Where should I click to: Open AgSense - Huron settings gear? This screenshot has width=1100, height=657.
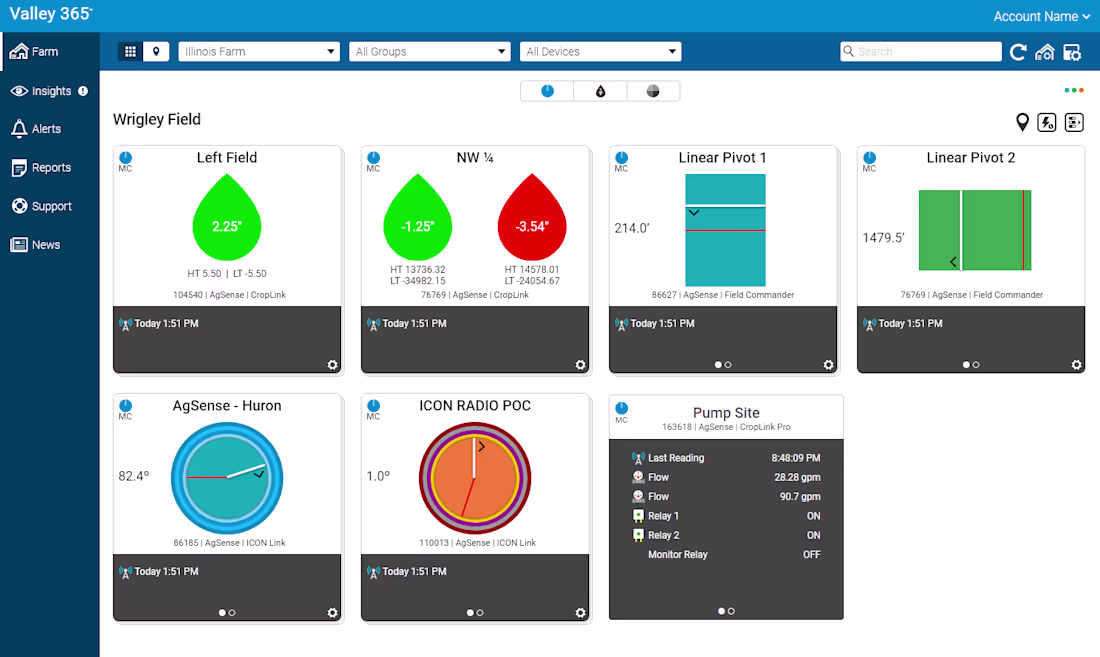tap(333, 613)
